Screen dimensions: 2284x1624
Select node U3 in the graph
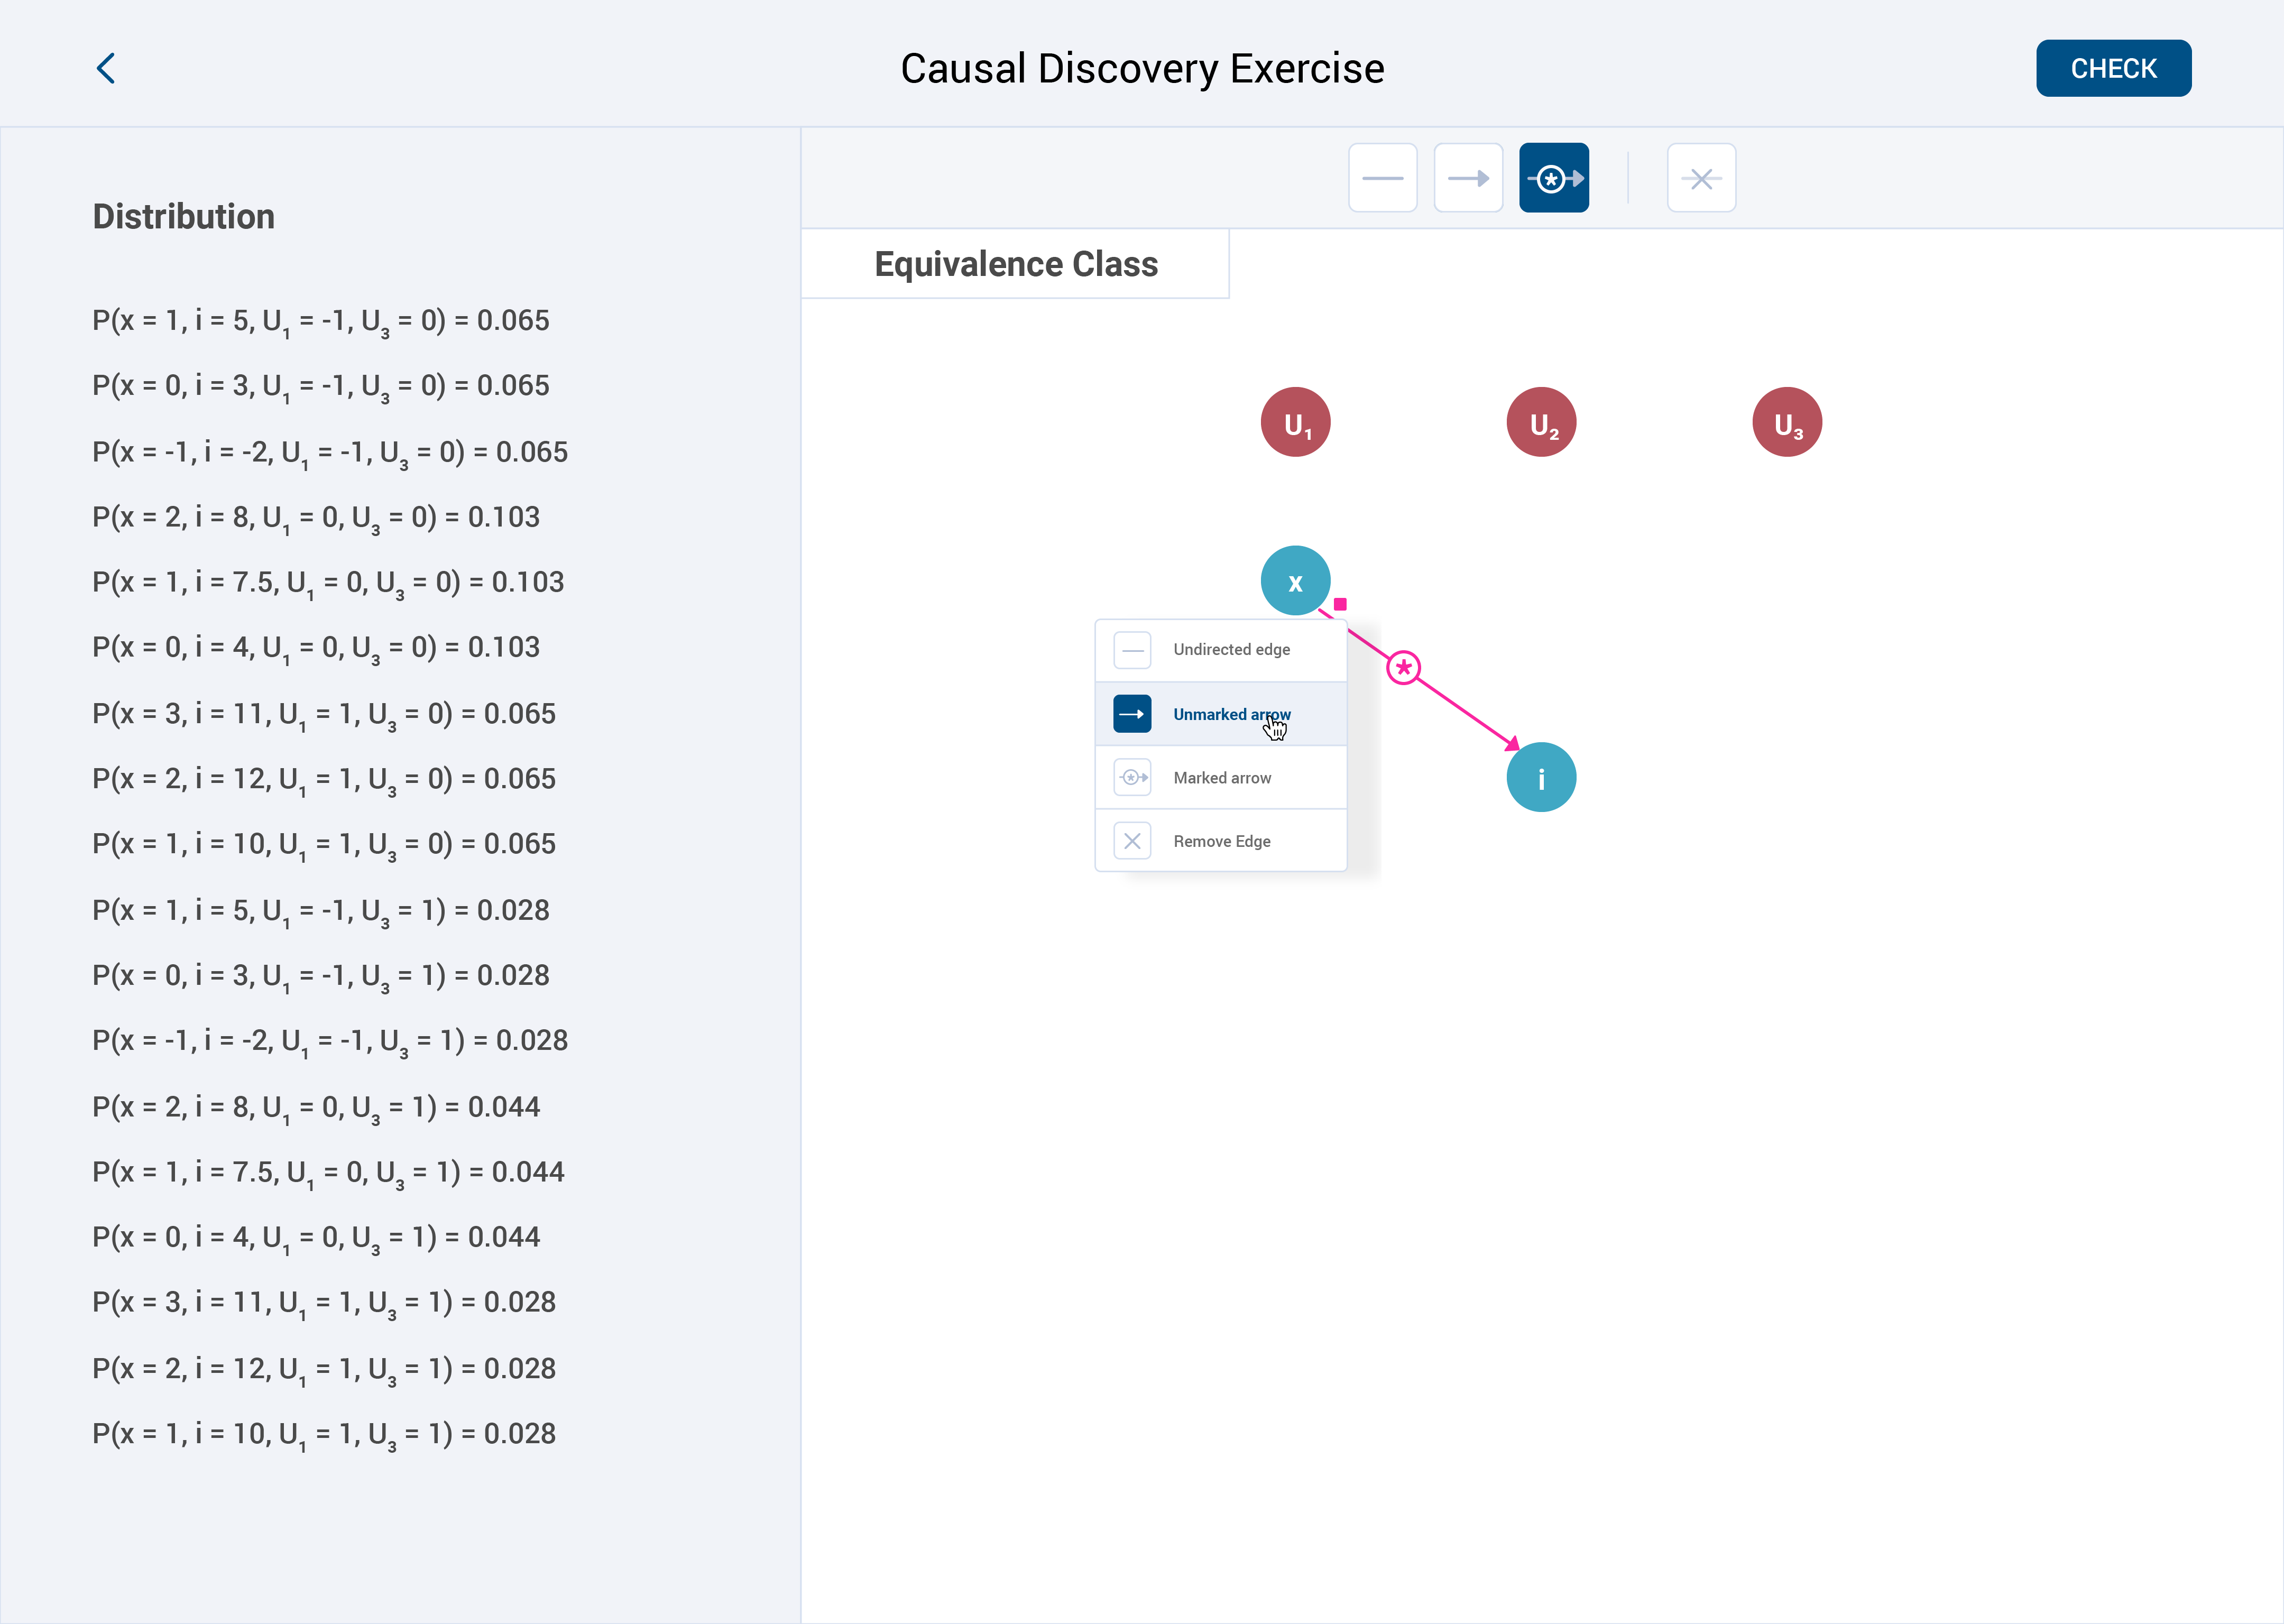tap(1787, 422)
